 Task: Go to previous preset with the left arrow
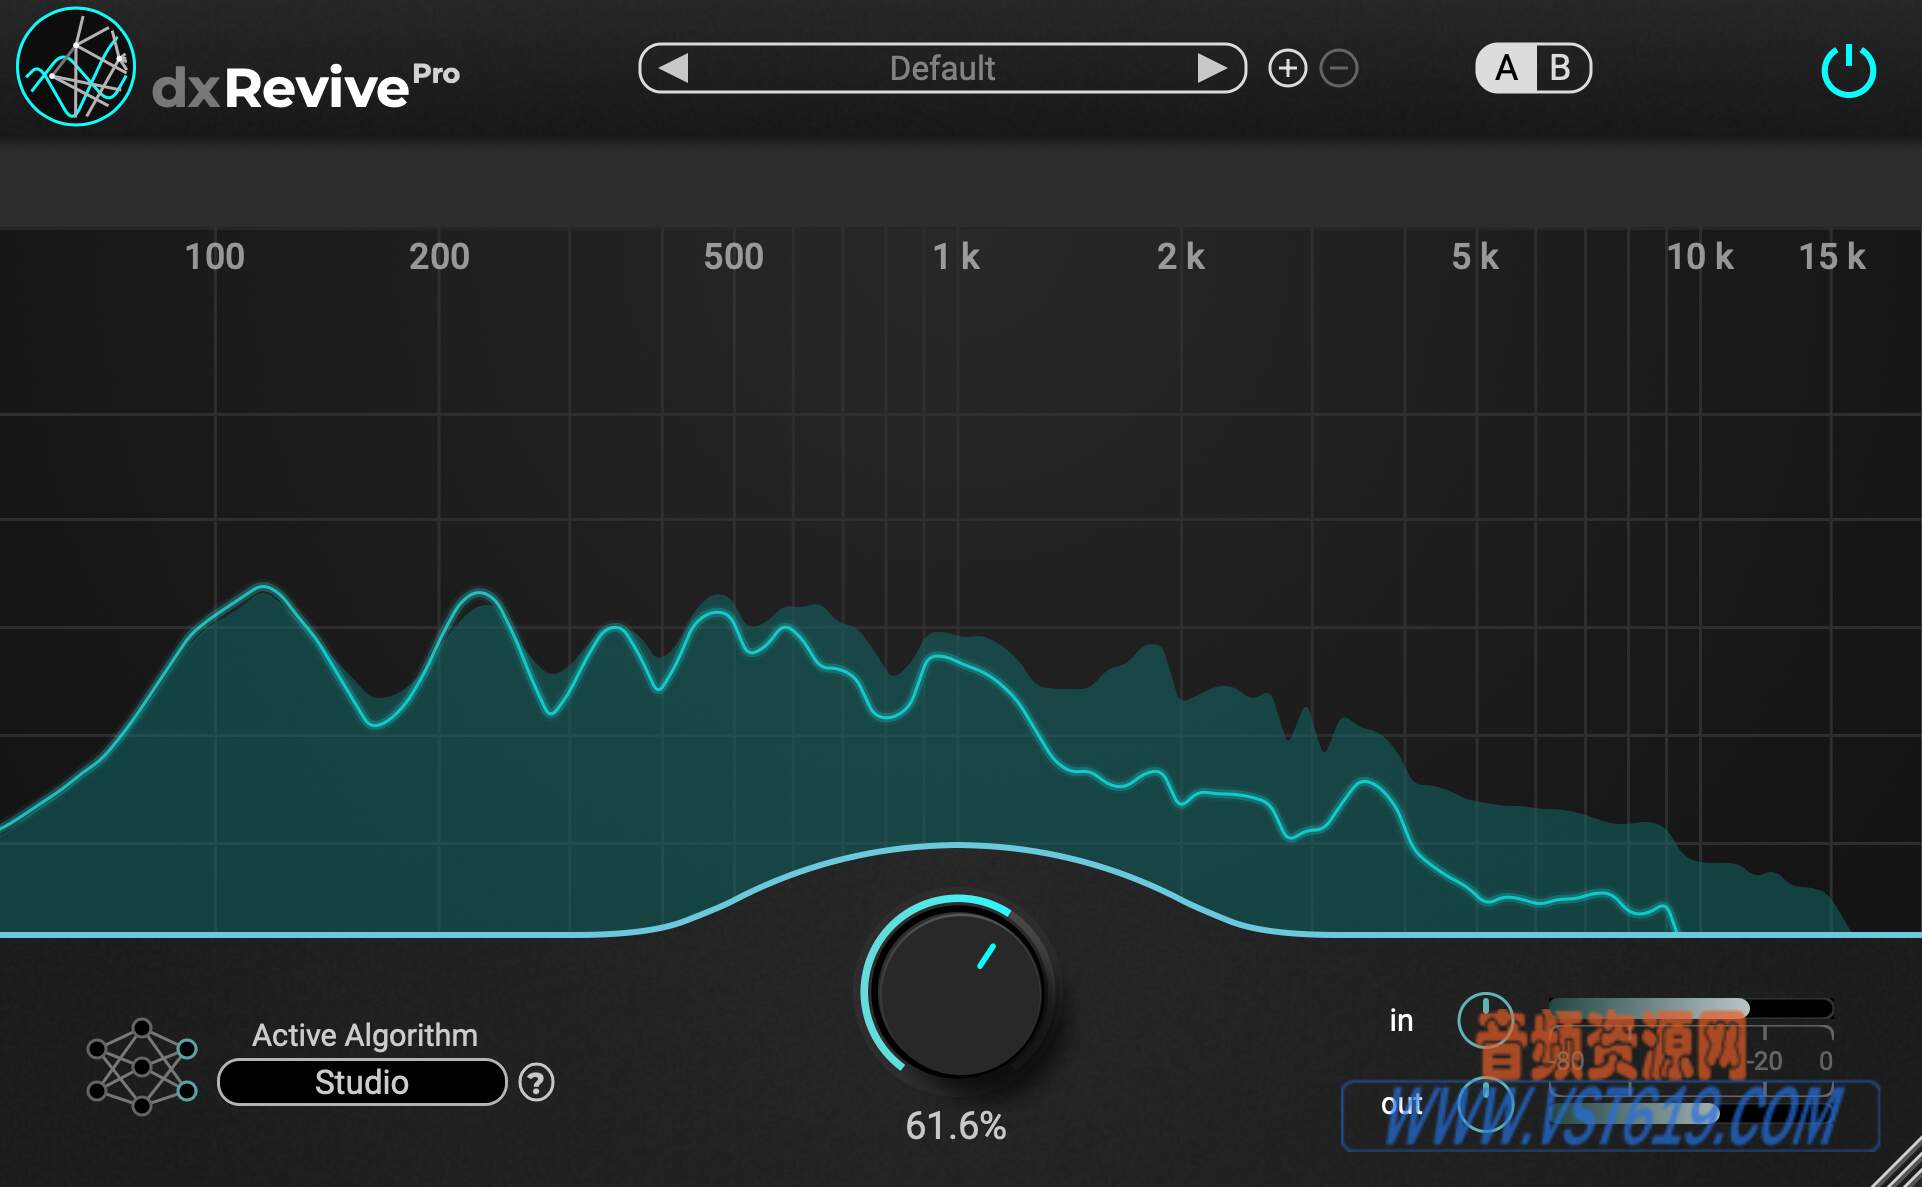(676, 68)
